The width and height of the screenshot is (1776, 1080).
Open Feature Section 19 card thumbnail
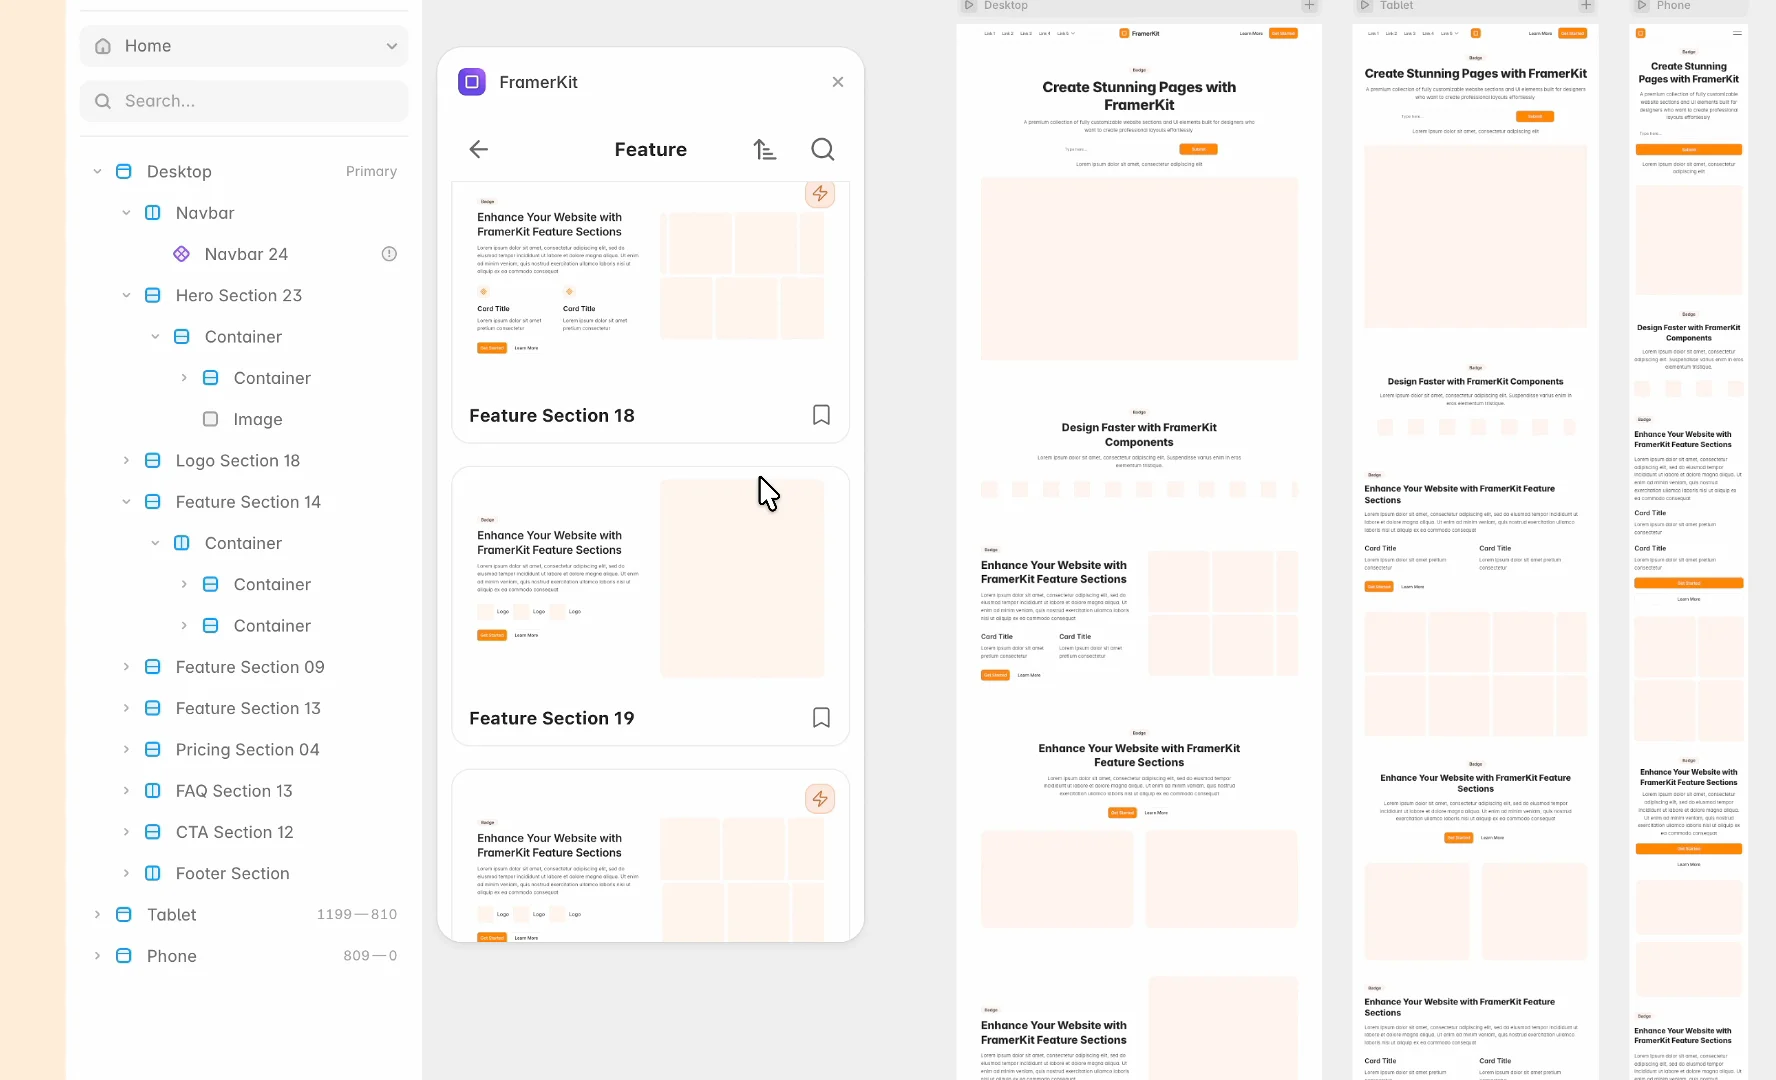pos(650,580)
